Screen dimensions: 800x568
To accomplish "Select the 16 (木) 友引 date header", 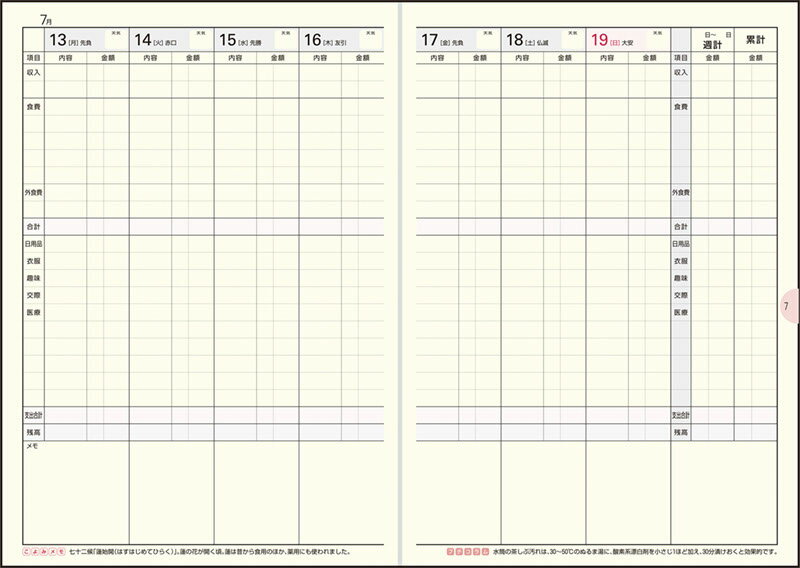I will (x=324, y=40).
